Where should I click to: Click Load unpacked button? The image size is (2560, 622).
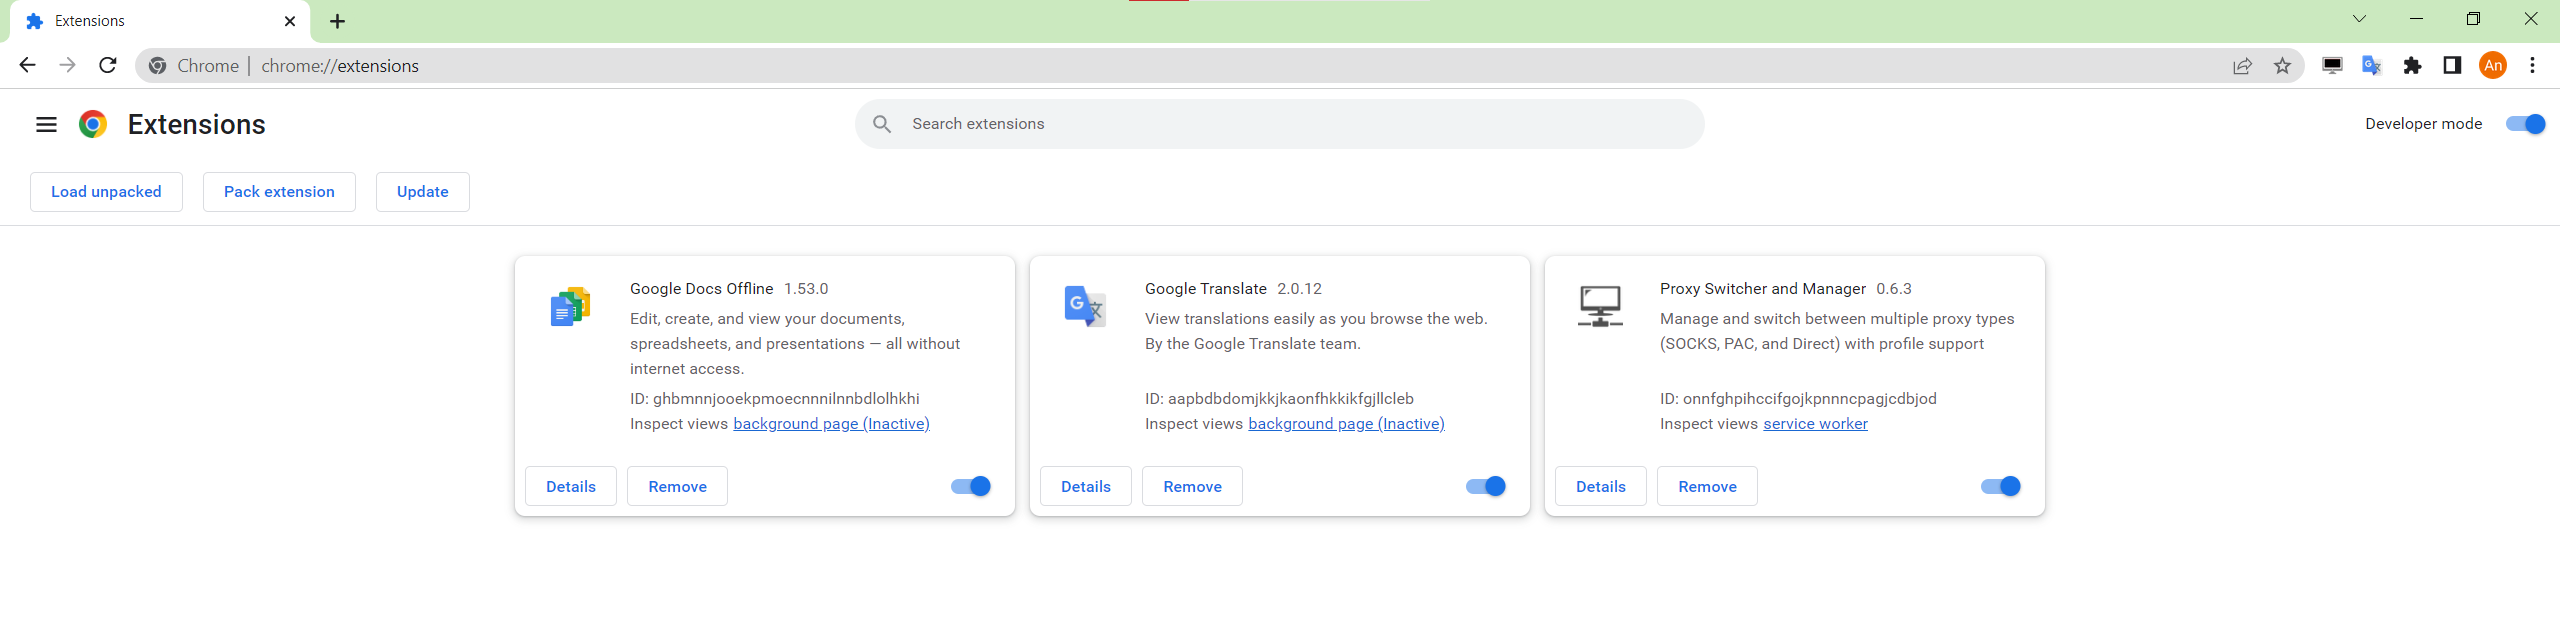coord(106,192)
